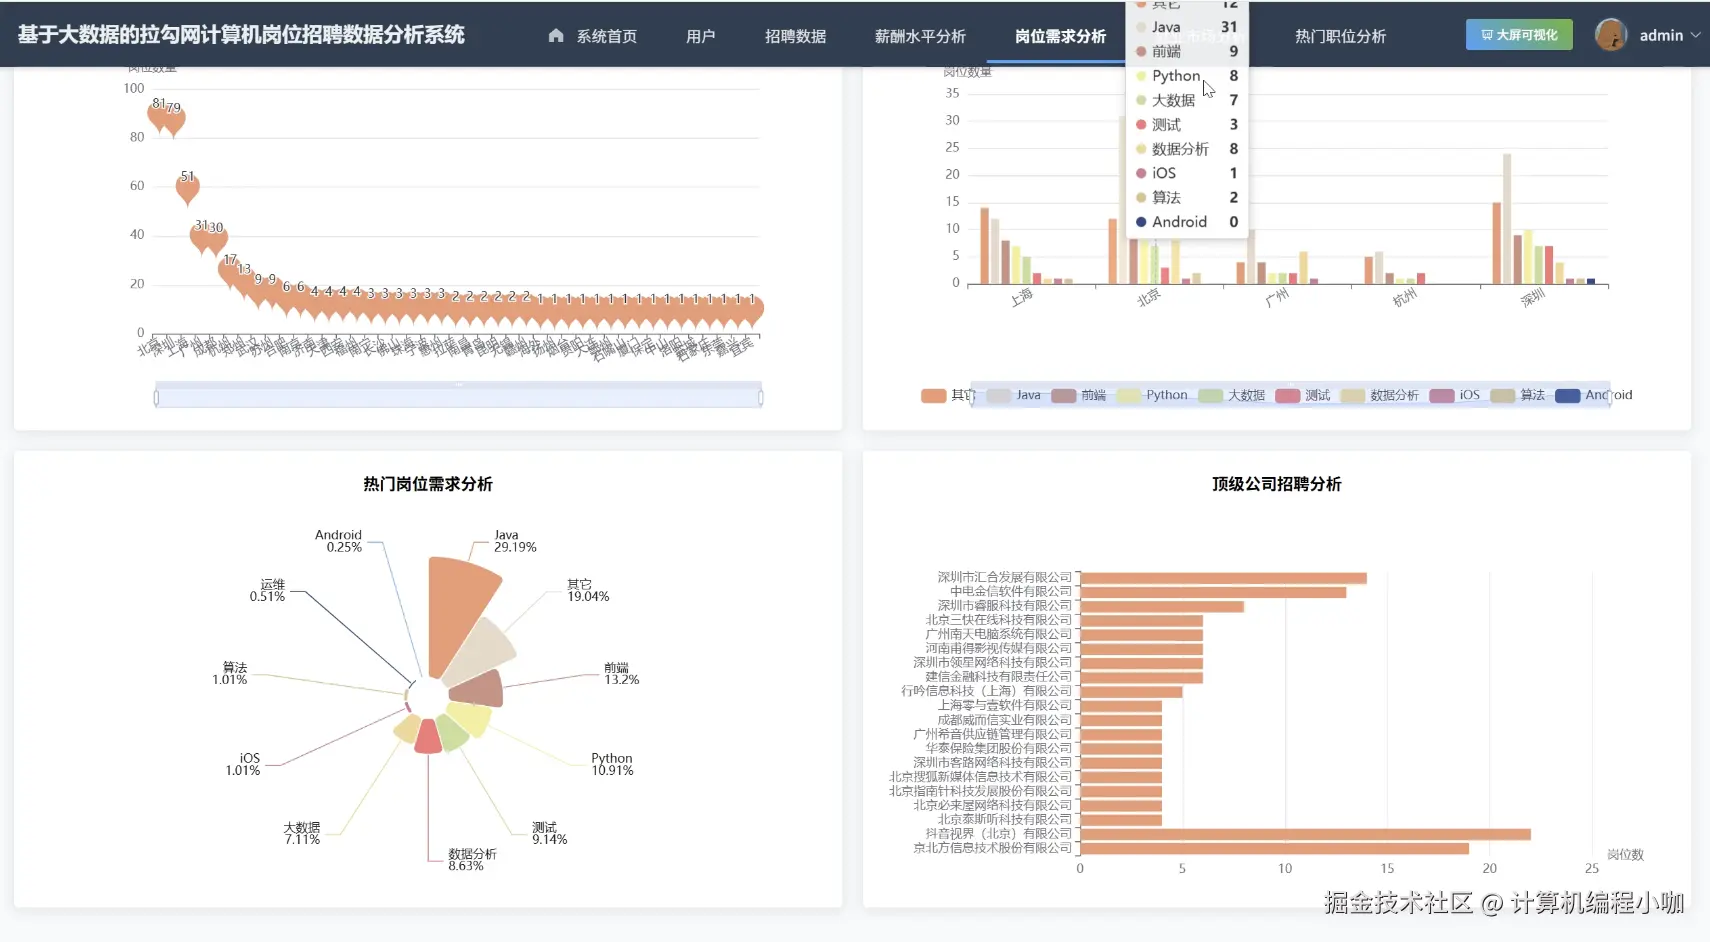Screen dimensions: 1710x942
Task: Open 薪酬水平分析 tab
Action: (x=920, y=36)
